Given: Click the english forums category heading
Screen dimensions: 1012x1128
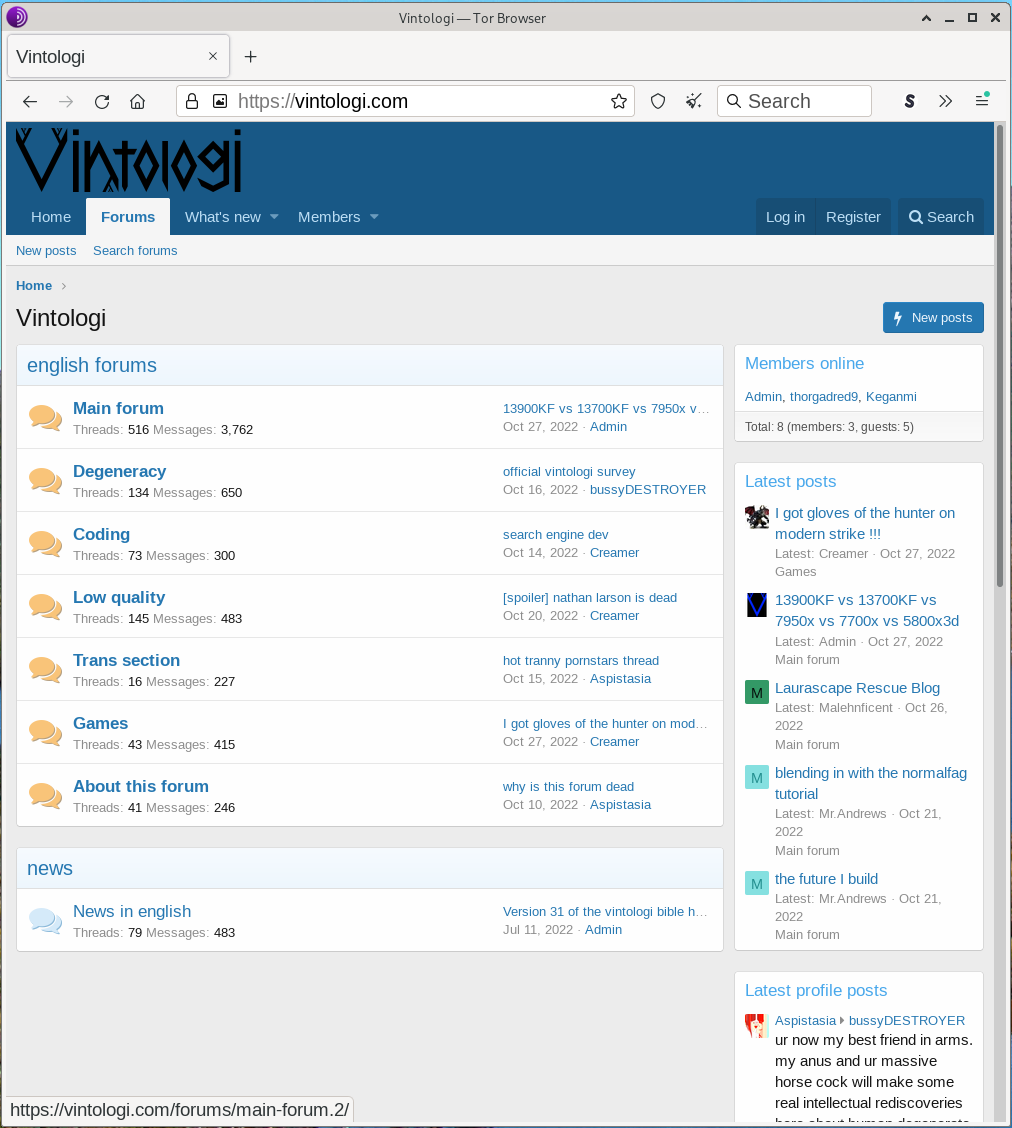Looking at the screenshot, I should pos(91,365).
